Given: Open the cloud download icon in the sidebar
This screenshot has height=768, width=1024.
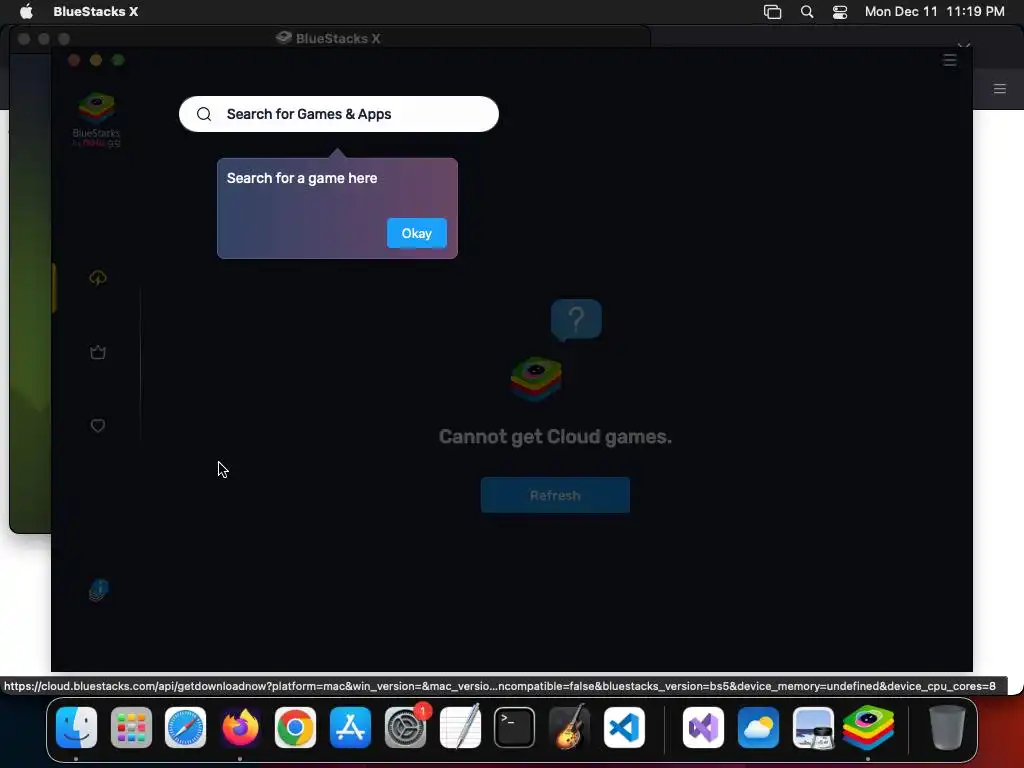Looking at the screenshot, I should pyautogui.click(x=98, y=278).
